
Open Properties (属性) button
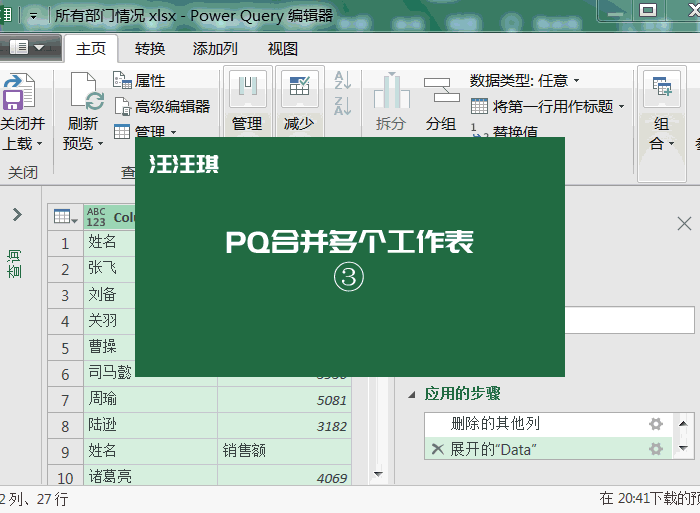(139, 81)
